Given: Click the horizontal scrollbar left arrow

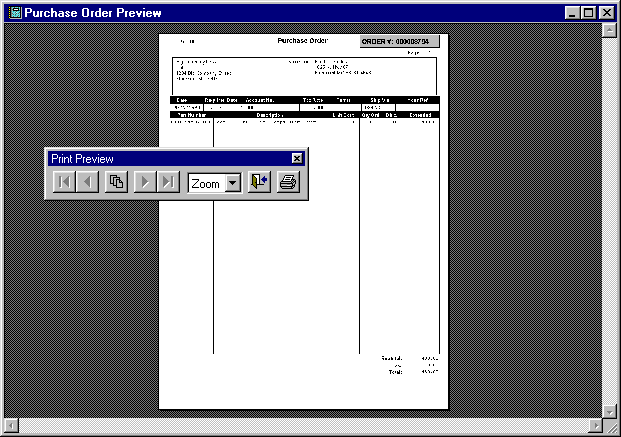Looking at the screenshot, I should [10, 426].
